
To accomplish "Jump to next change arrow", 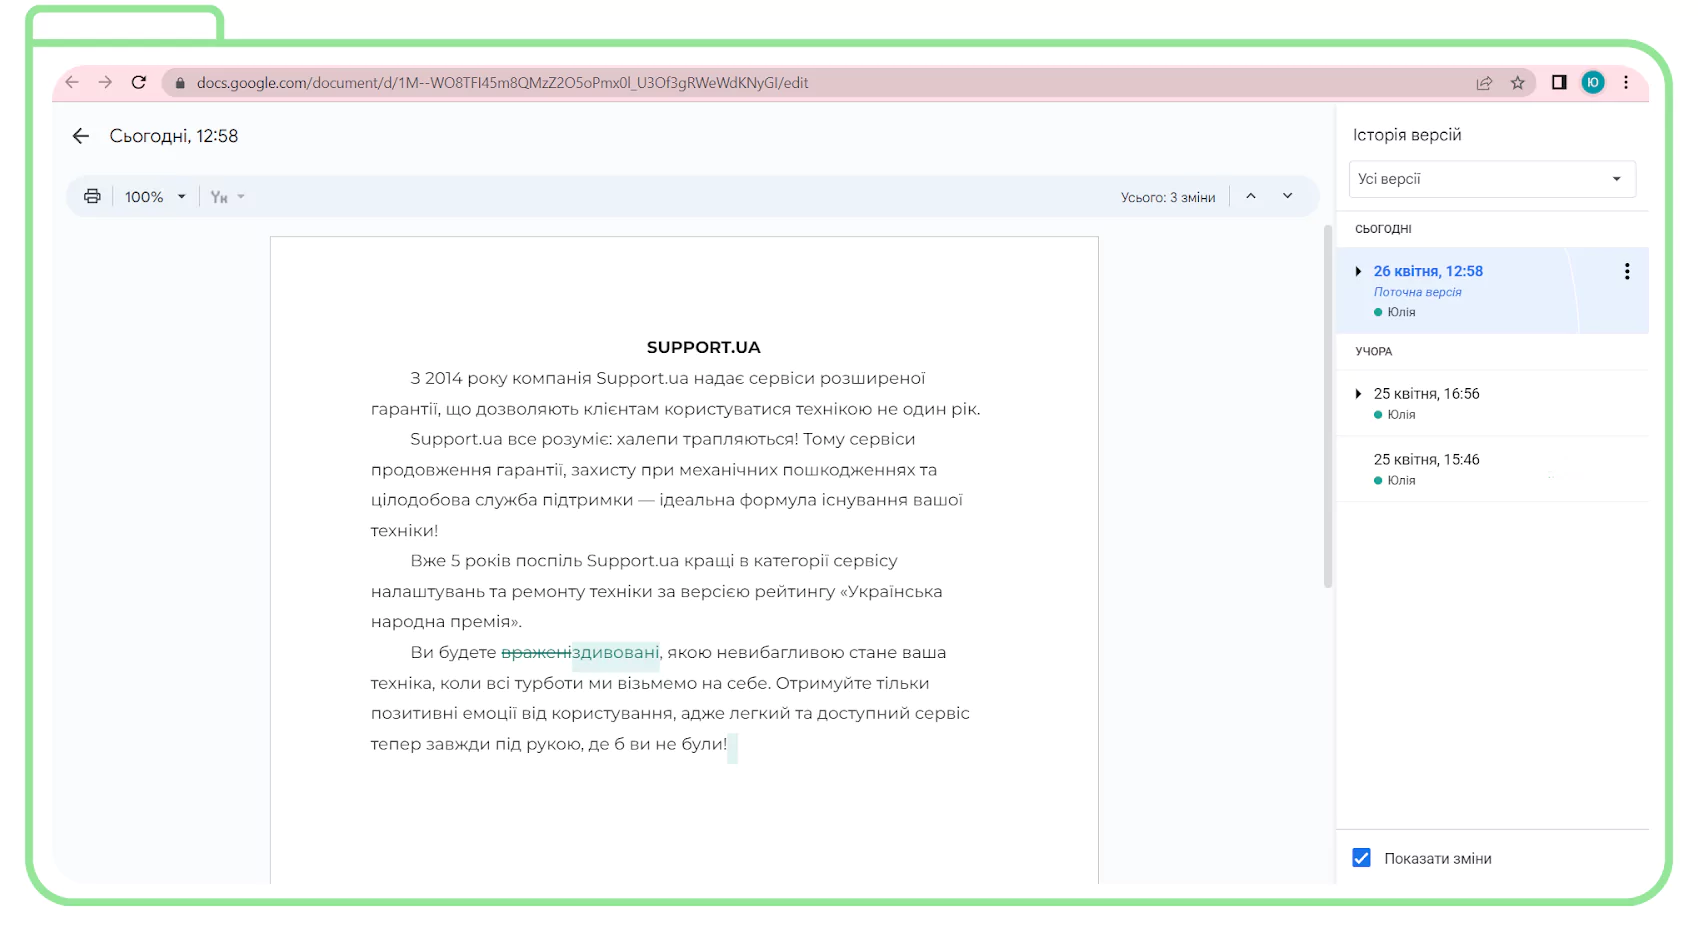I will click(1288, 196).
